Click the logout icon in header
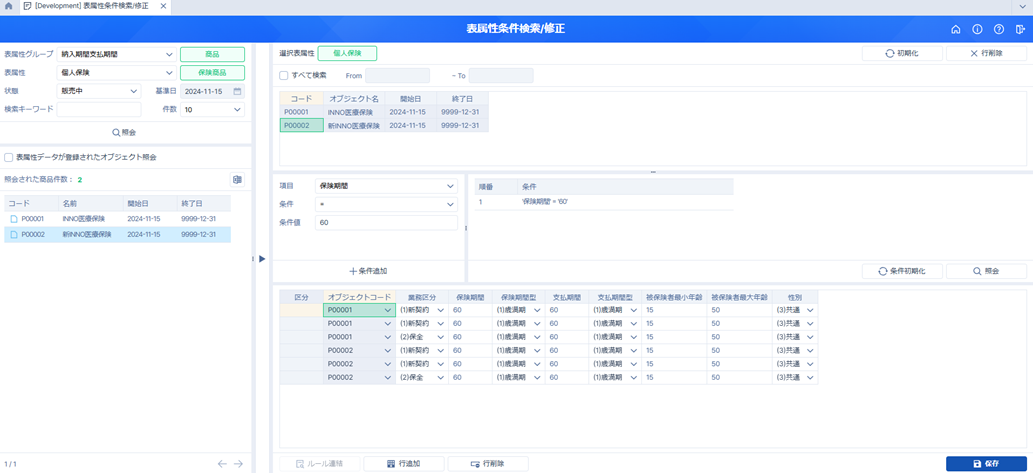Viewport: 1033px width, 473px height. pos(1020,30)
